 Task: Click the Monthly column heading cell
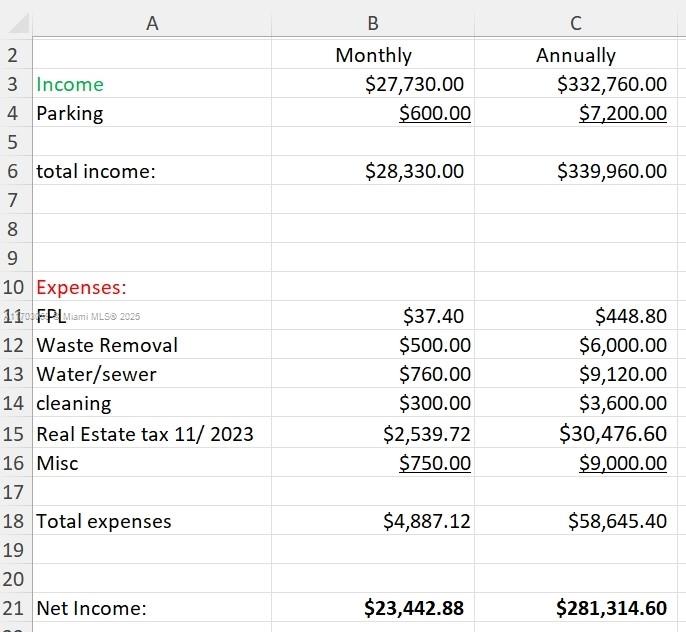click(373, 56)
